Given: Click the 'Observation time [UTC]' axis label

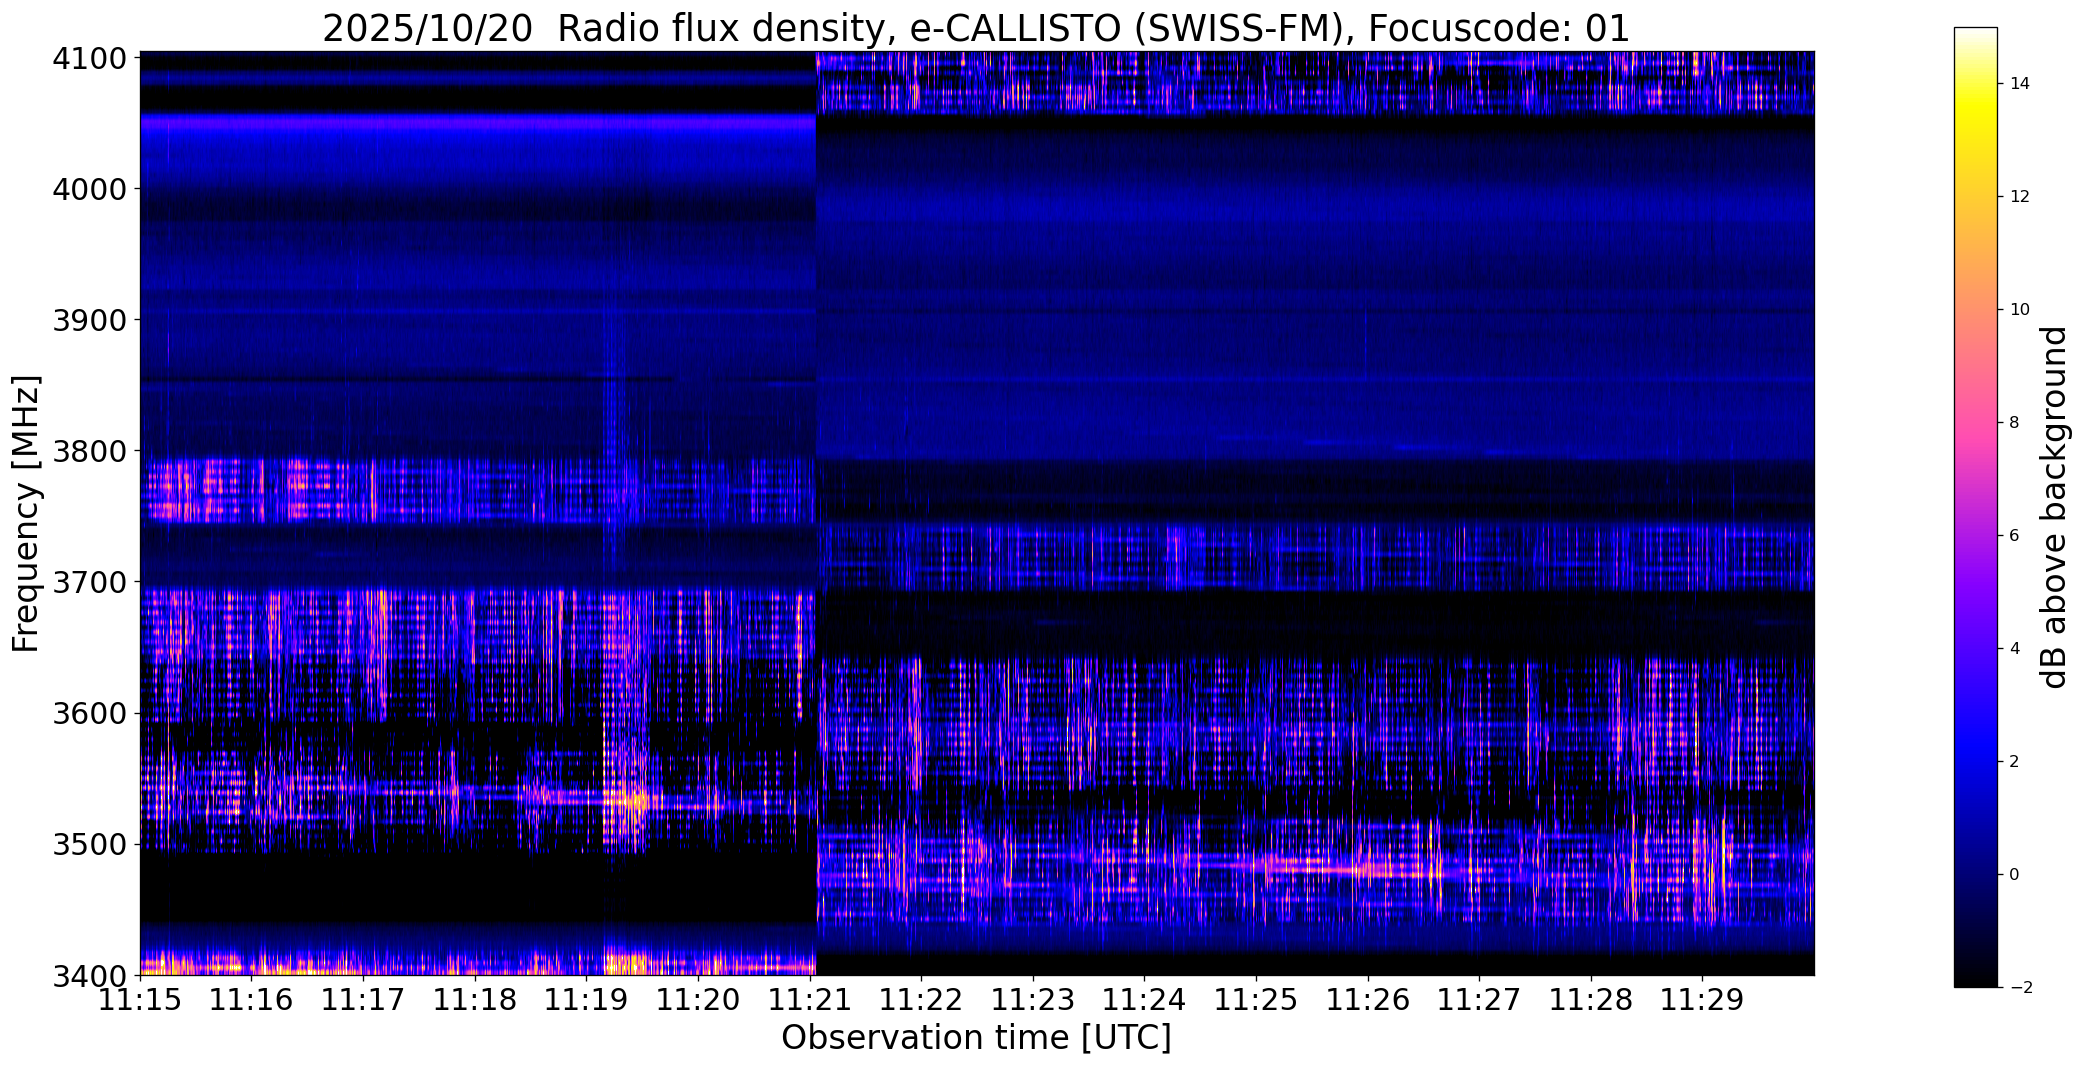Looking at the screenshot, I should click(x=976, y=1038).
